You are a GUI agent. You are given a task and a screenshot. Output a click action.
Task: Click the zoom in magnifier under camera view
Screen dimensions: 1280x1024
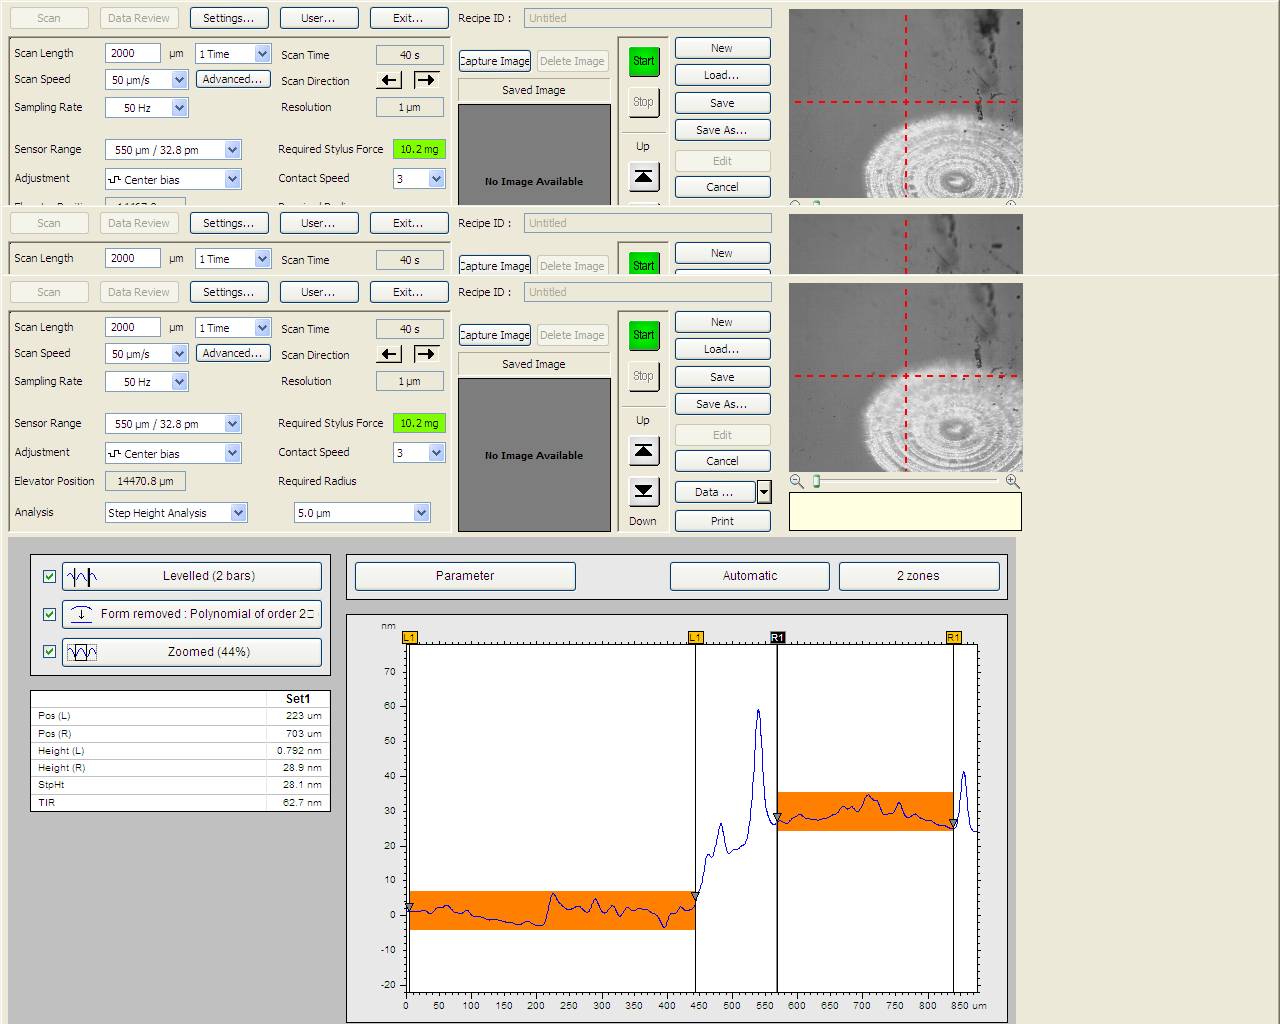1012,481
